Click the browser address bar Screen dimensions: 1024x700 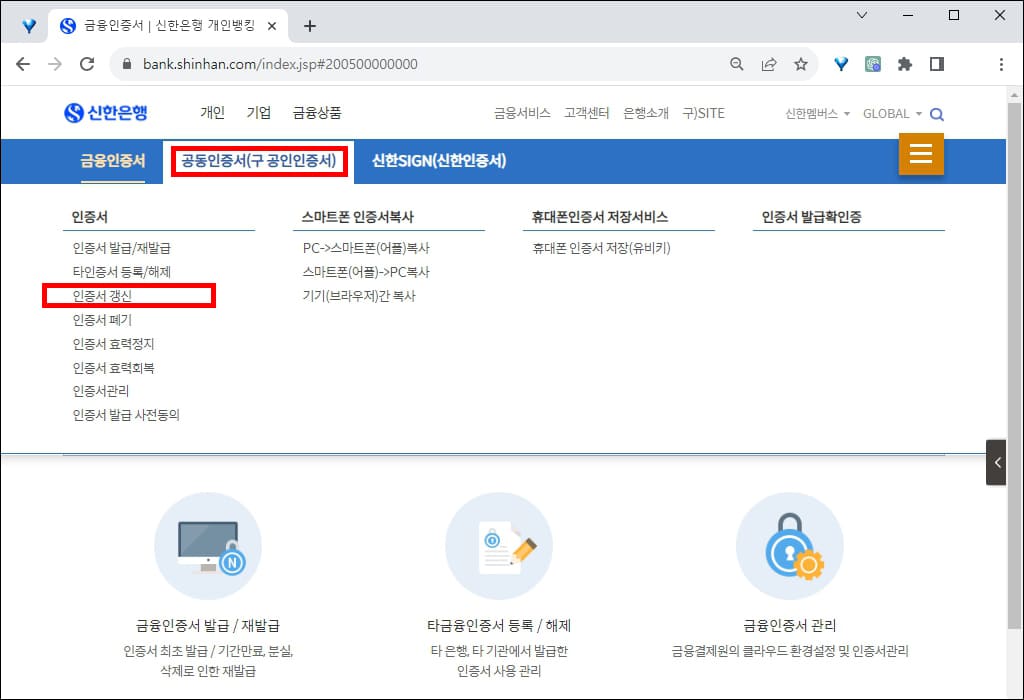pyautogui.click(x=400, y=62)
